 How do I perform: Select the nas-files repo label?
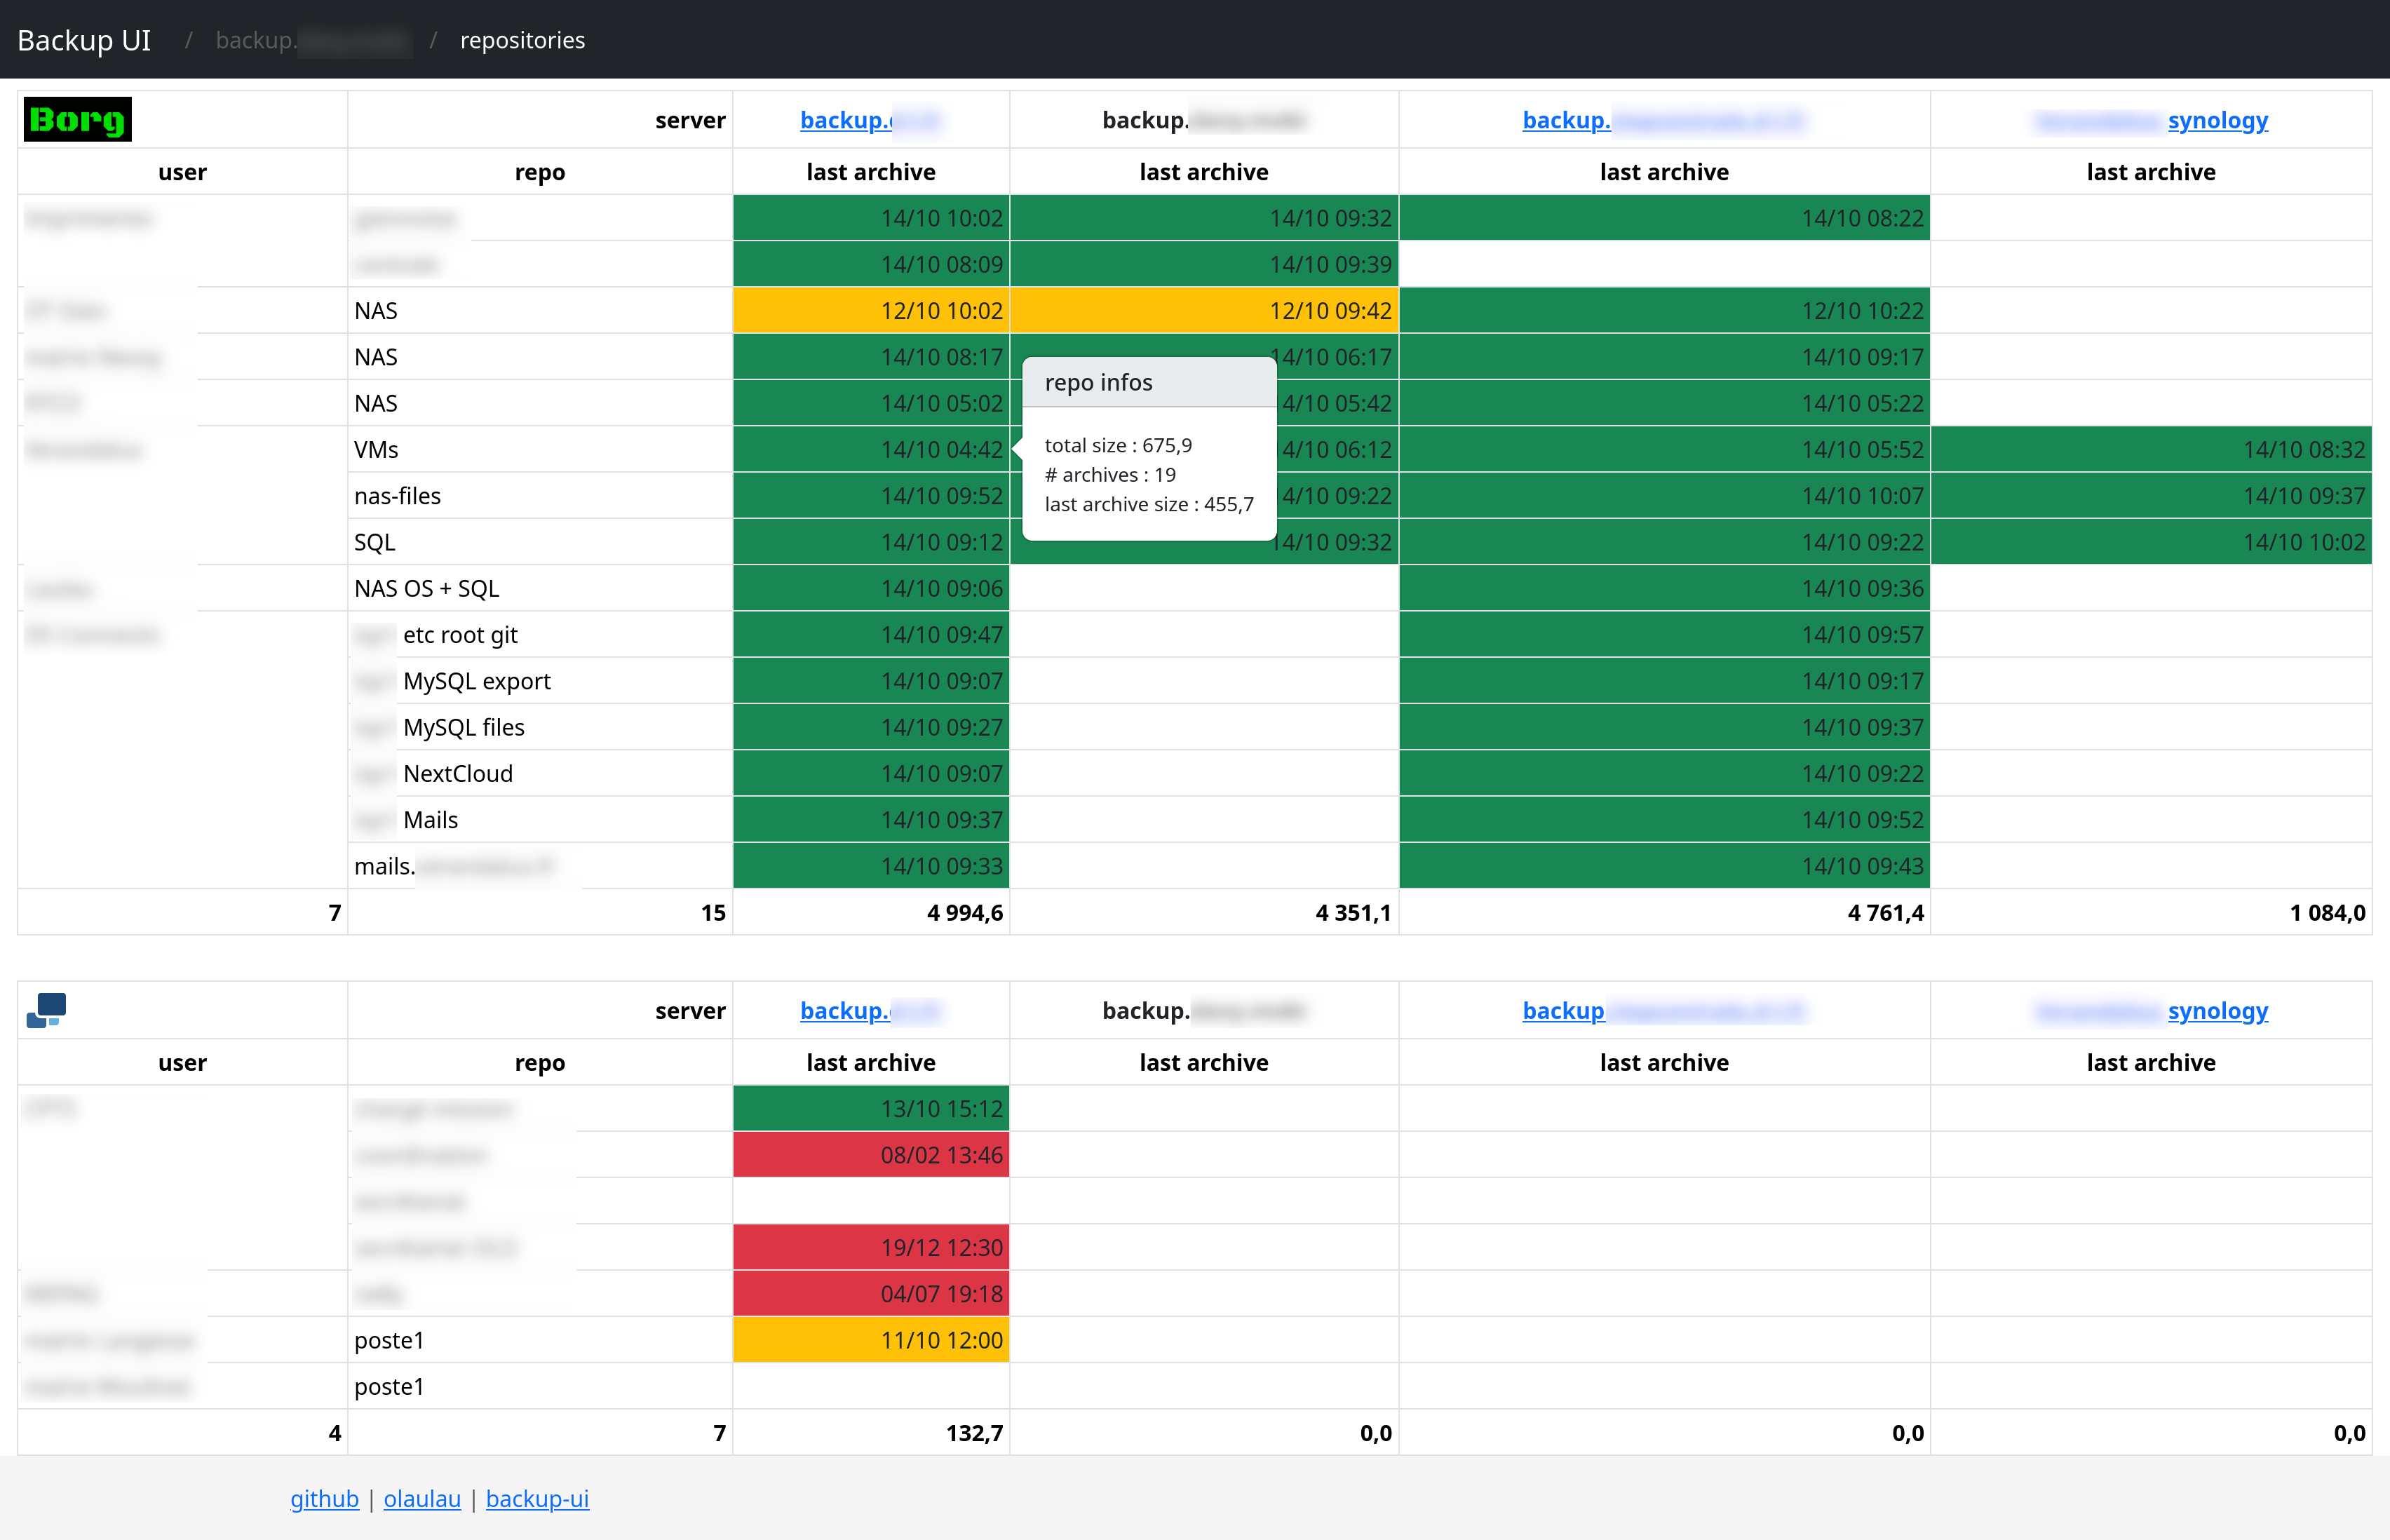pyautogui.click(x=397, y=496)
